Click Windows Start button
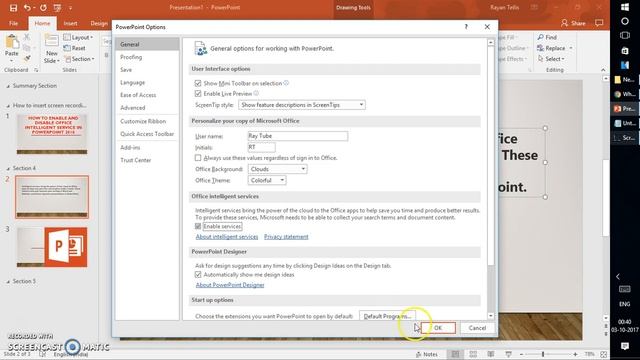 625,7
